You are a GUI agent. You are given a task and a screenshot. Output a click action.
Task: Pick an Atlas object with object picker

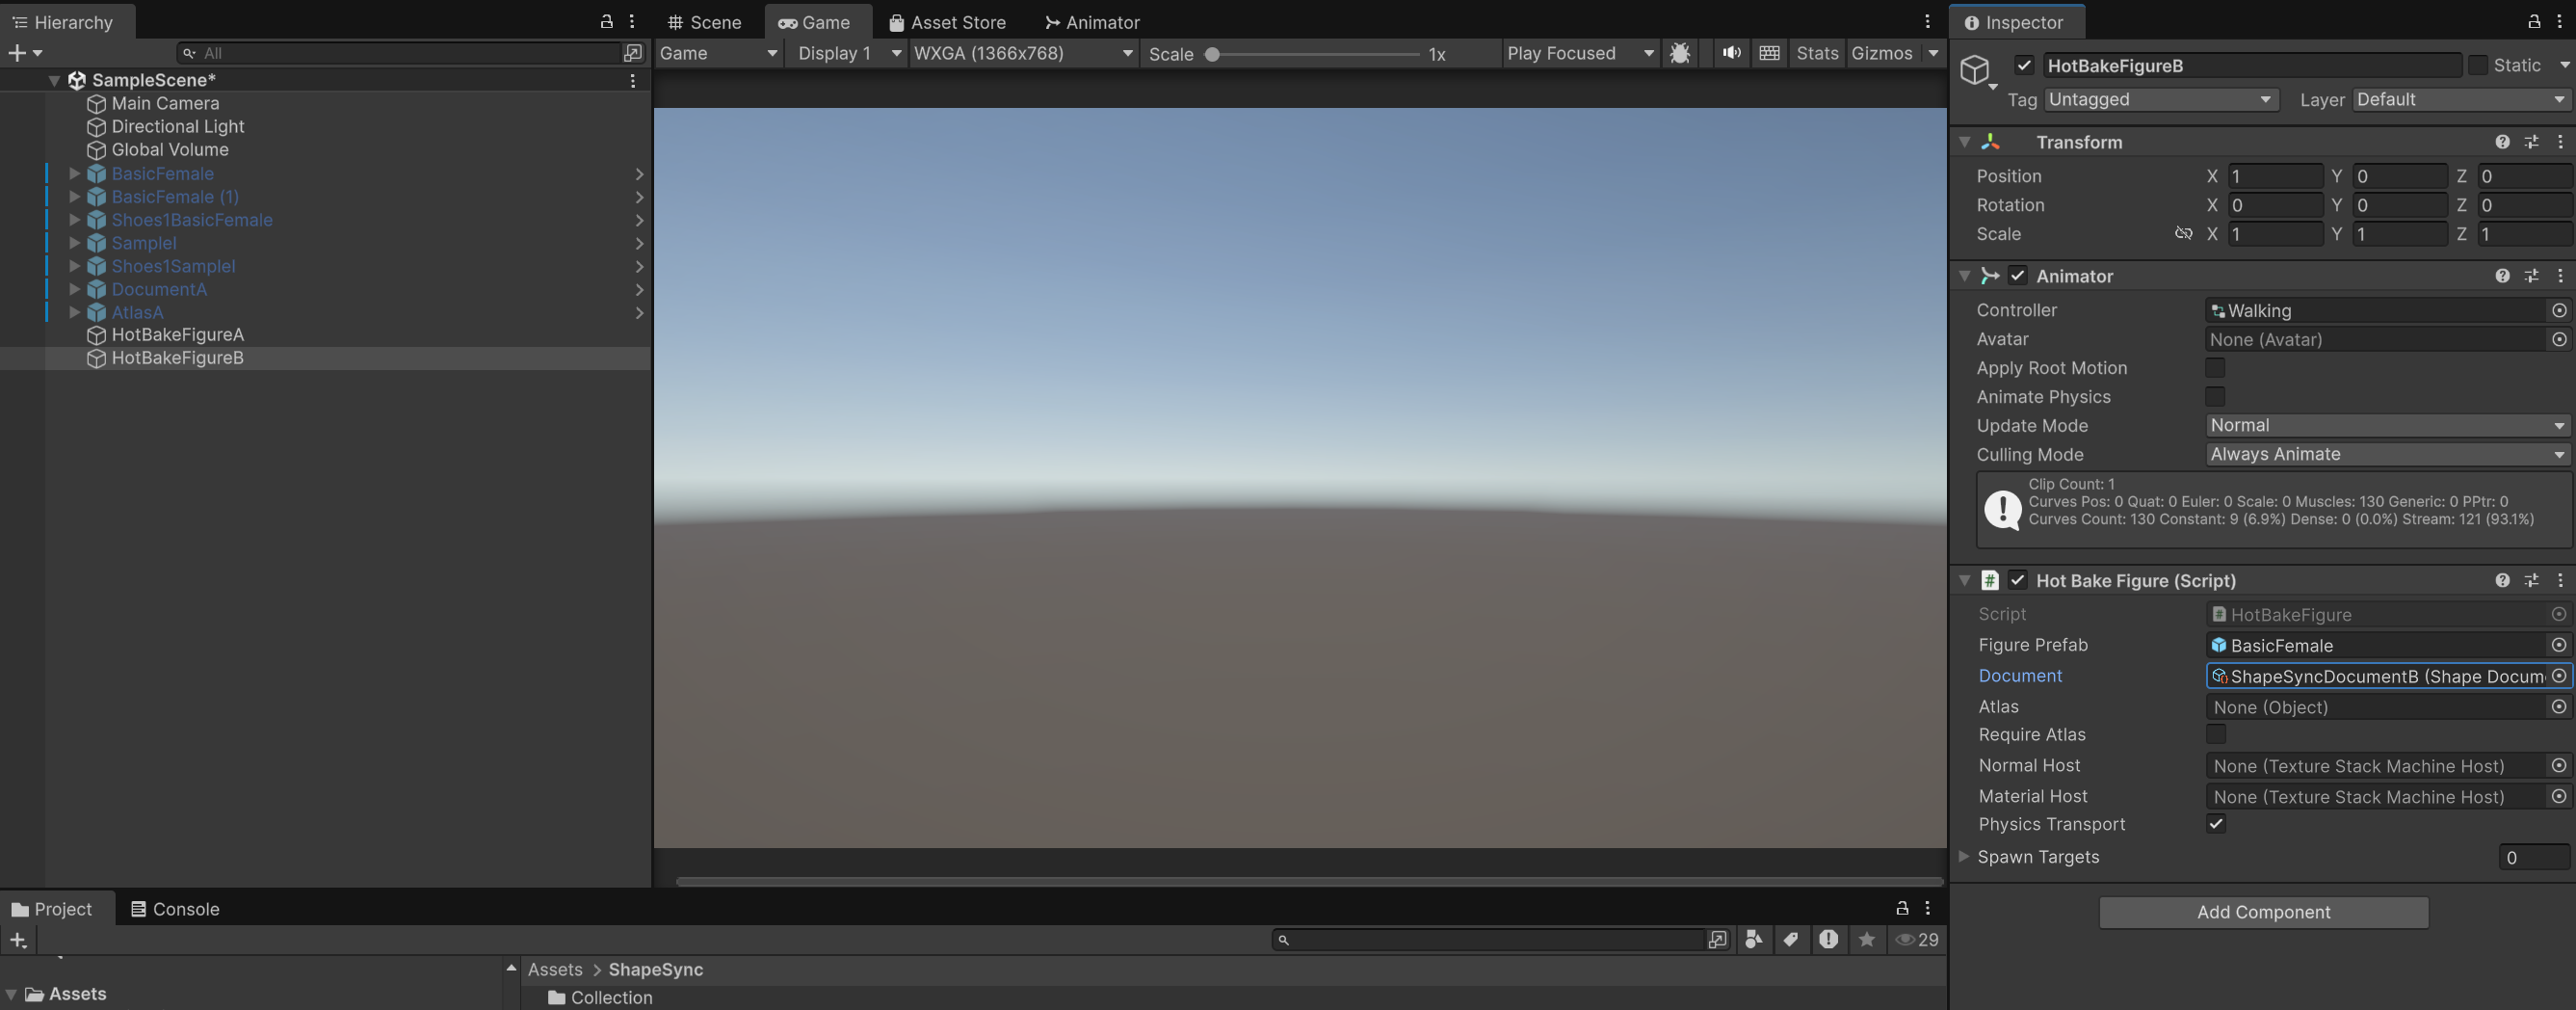pyautogui.click(x=2559, y=707)
